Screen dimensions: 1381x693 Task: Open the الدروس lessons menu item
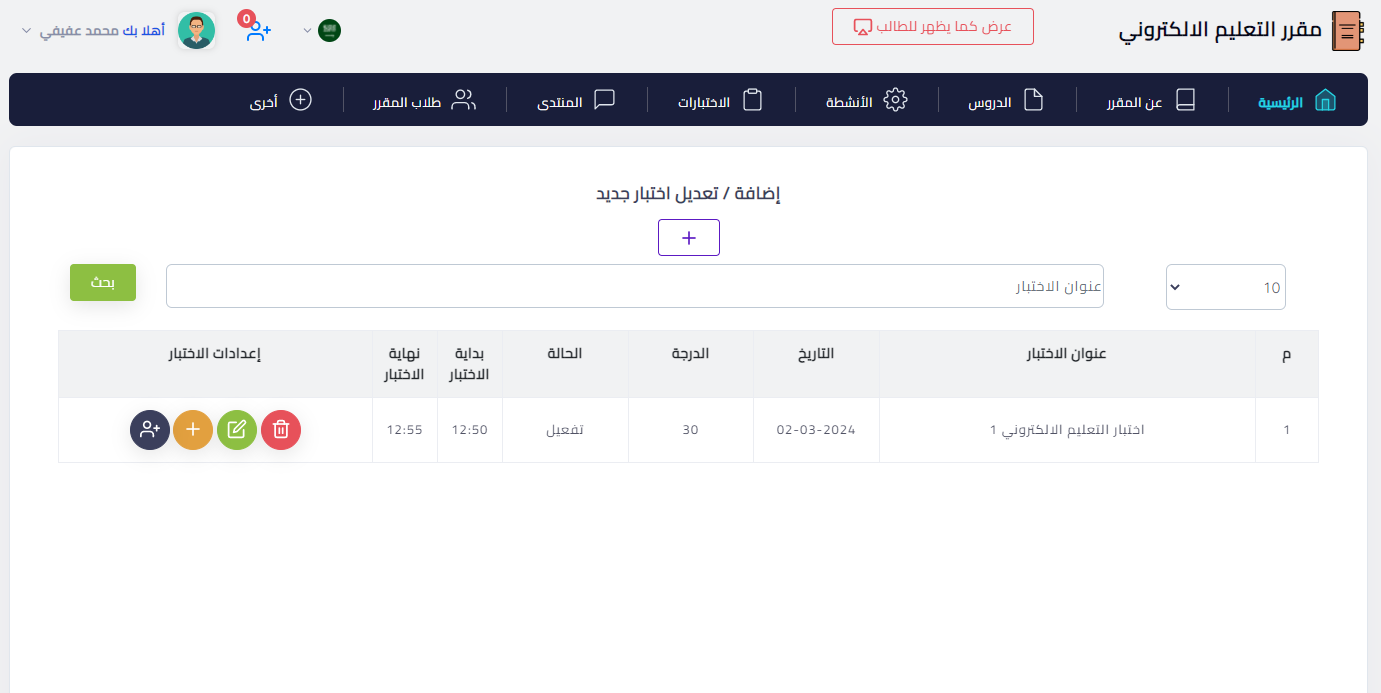coord(1005,101)
